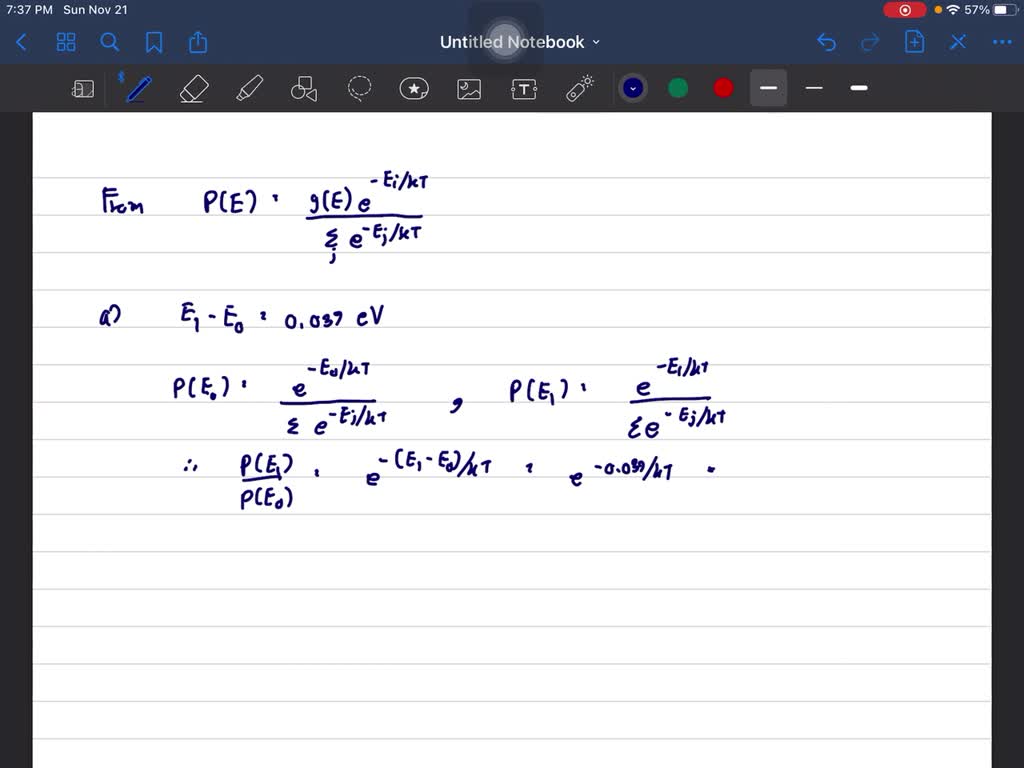Open the search panel
Image resolution: width=1024 pixels, height=768 pixels.
(110, 42)
